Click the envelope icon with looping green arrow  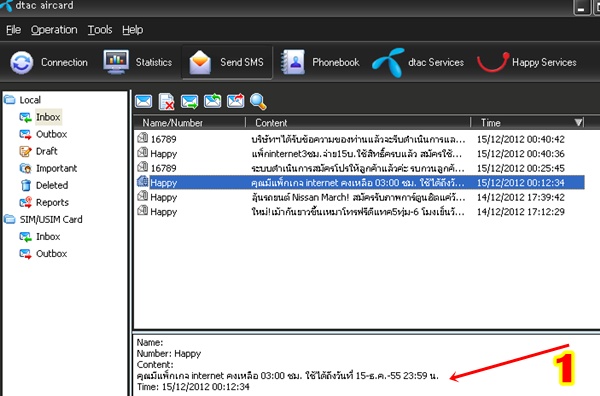coord(212,102)
